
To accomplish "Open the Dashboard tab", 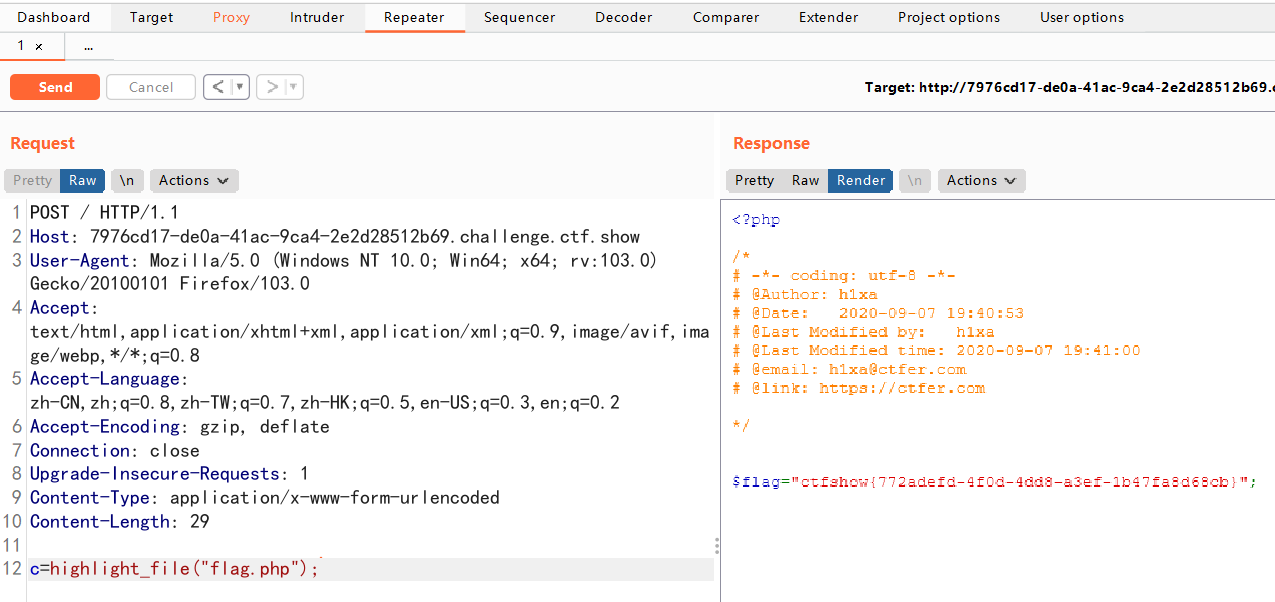I will coord(53,17).
